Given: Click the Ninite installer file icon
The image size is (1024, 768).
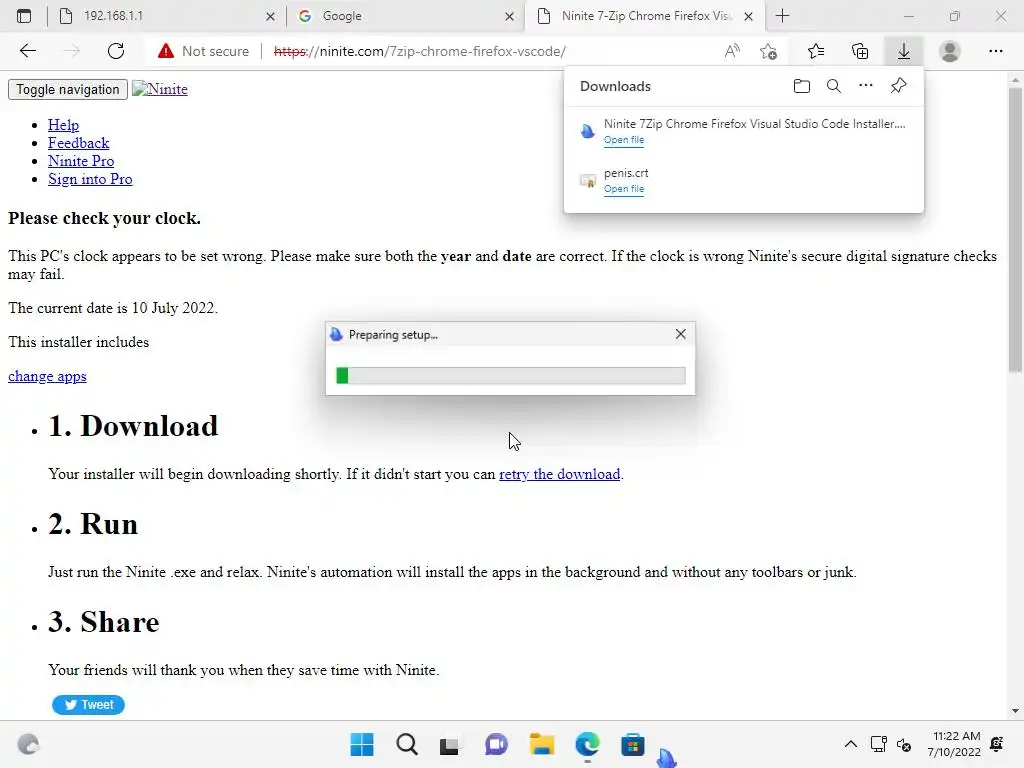Looking at the screenshot, I should (x=588, y=131).
